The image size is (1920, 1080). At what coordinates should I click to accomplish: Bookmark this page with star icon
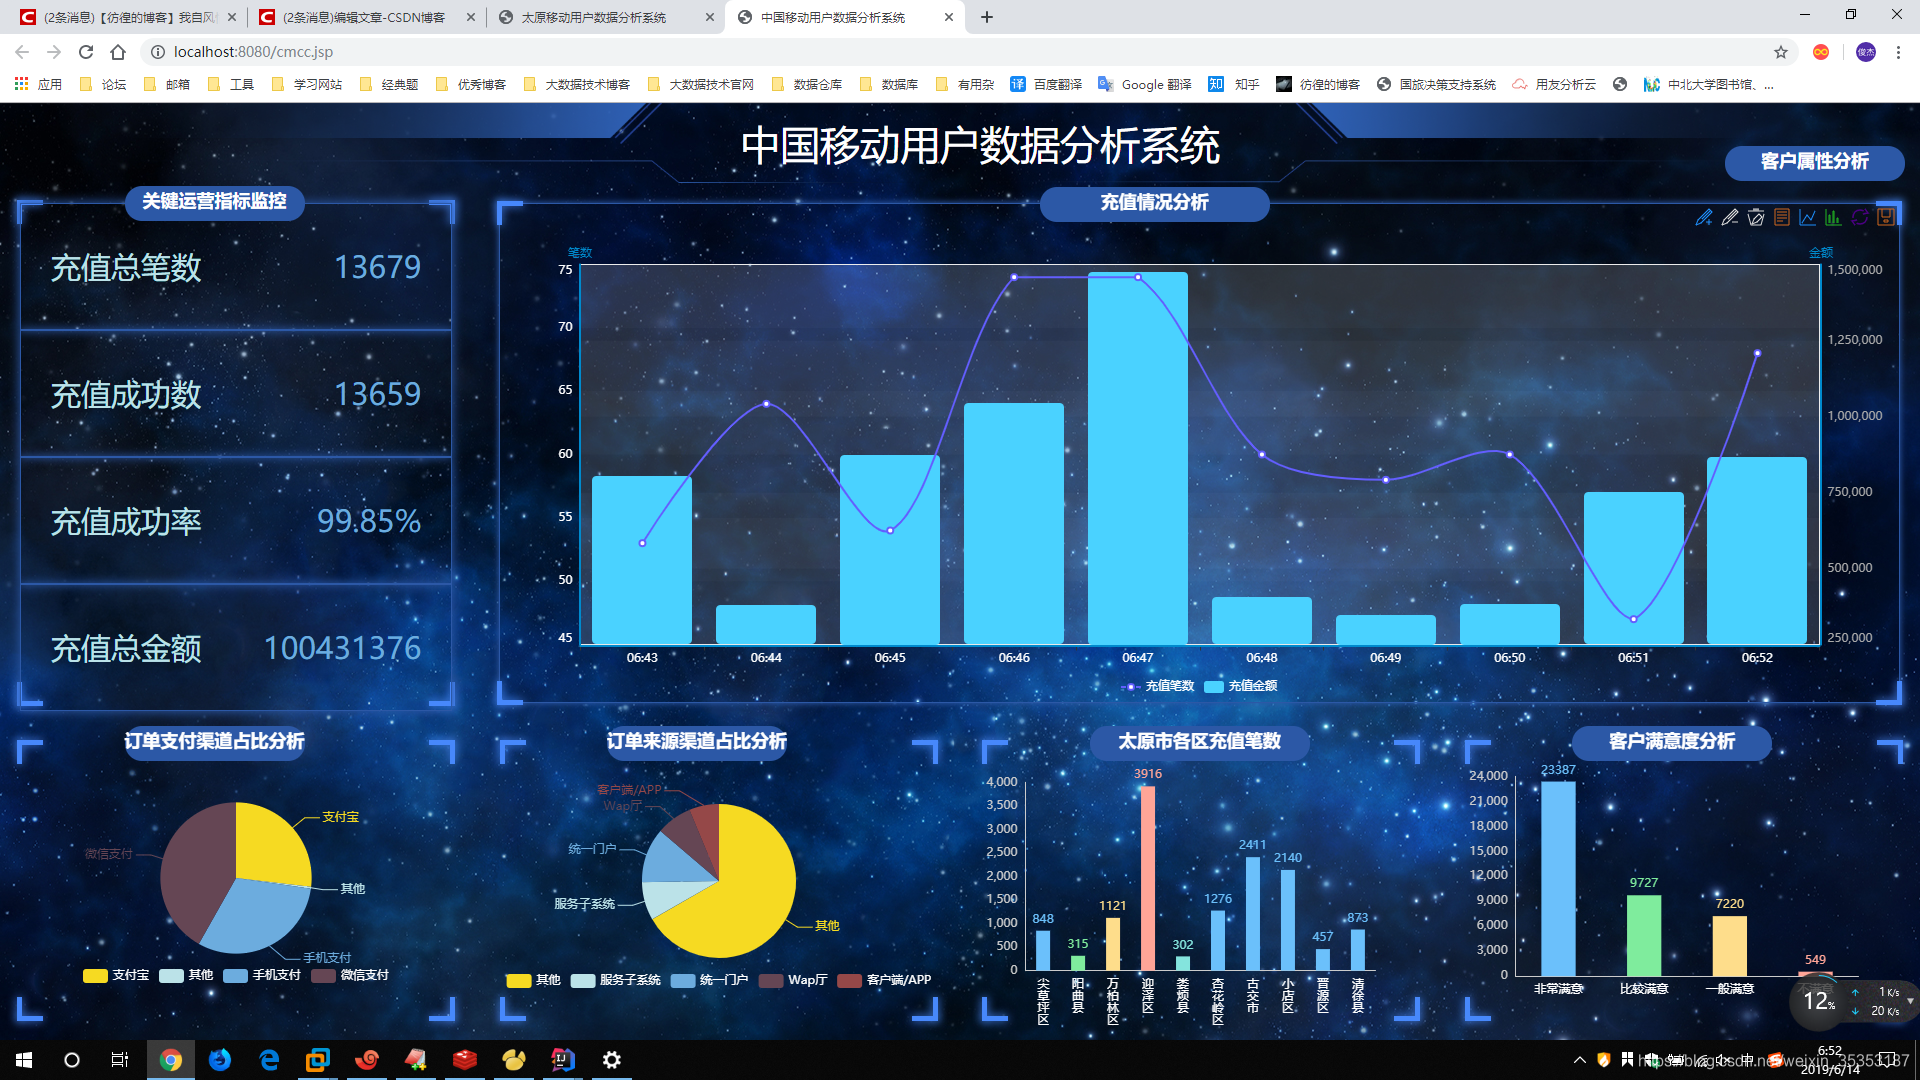click(x=1781, y=52)
